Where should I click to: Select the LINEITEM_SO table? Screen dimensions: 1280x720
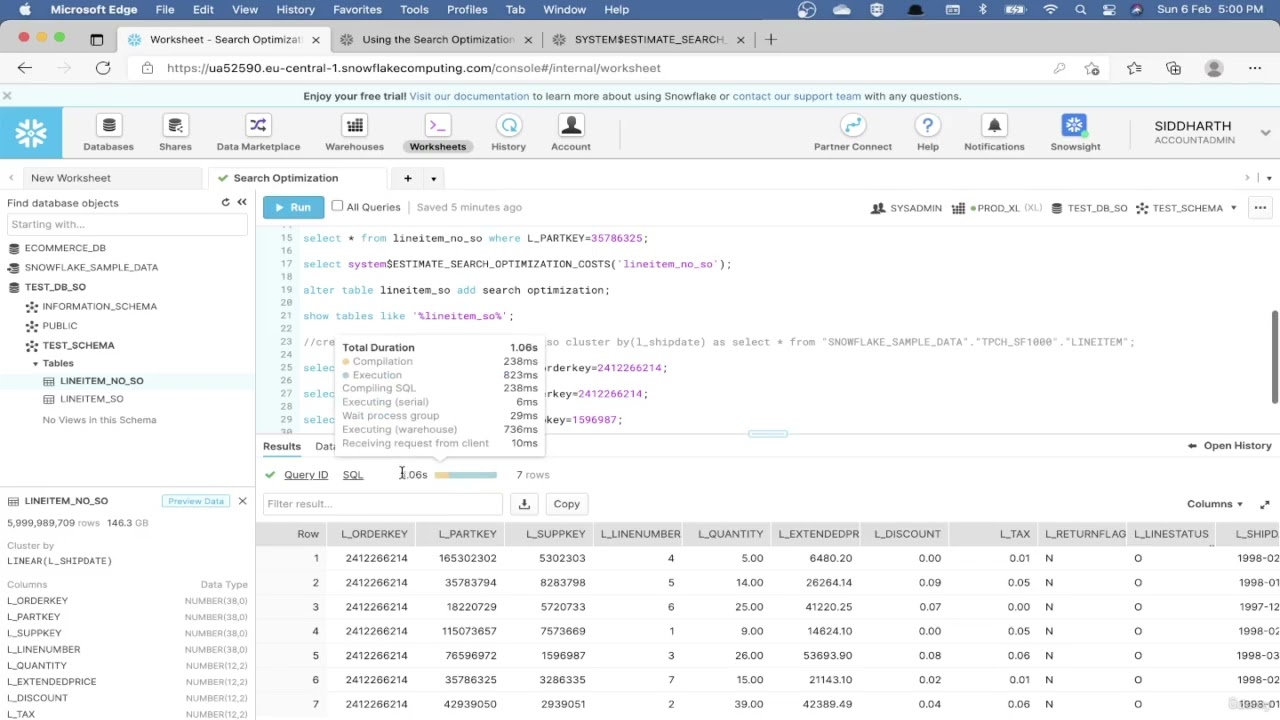91,399
